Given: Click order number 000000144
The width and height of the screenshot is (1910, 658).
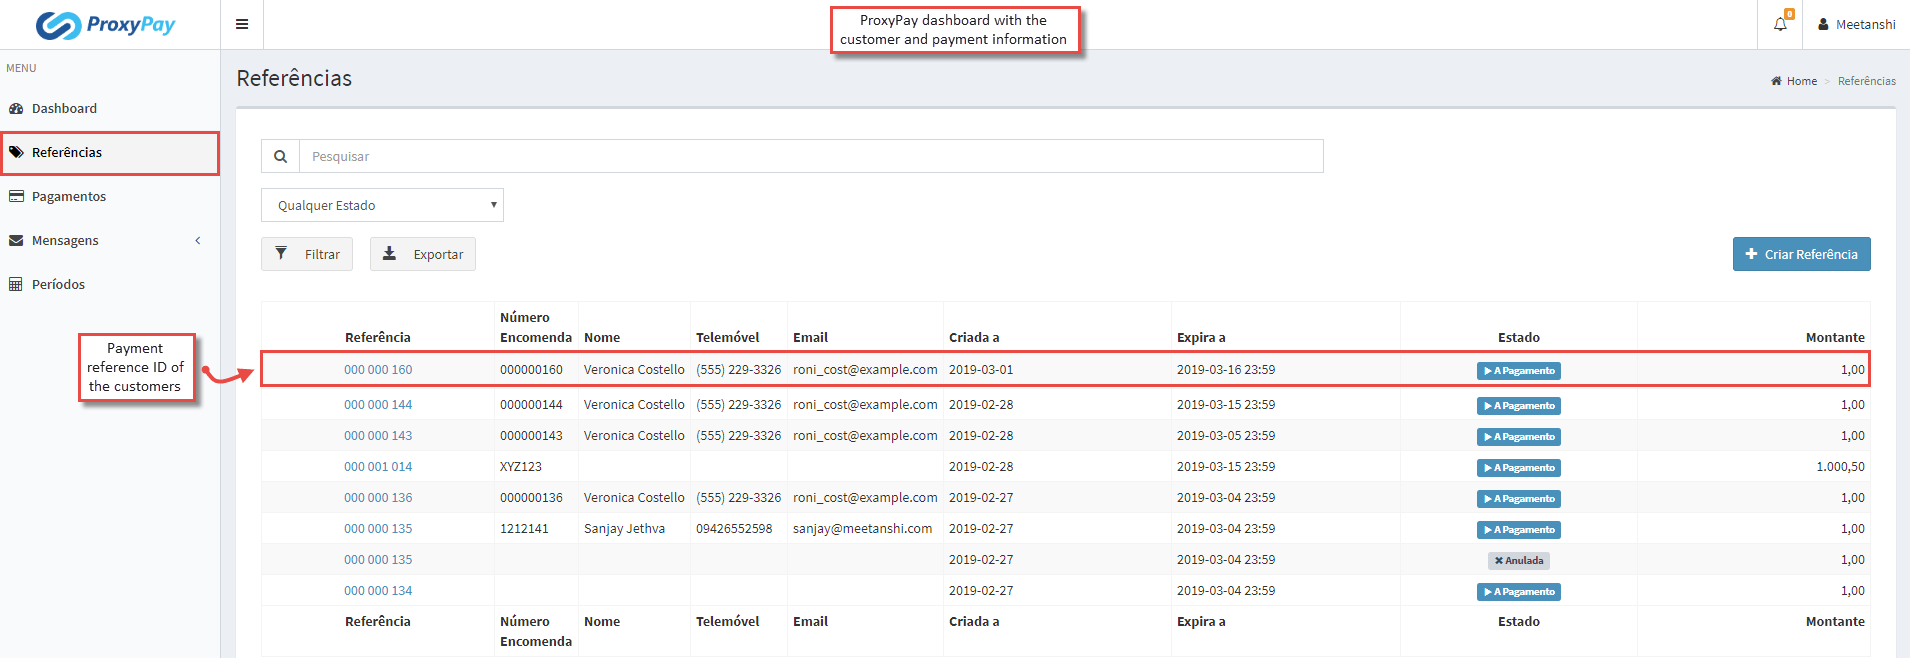Looking at the screenshot, I should pyautogui.click(x=531, y=405).
